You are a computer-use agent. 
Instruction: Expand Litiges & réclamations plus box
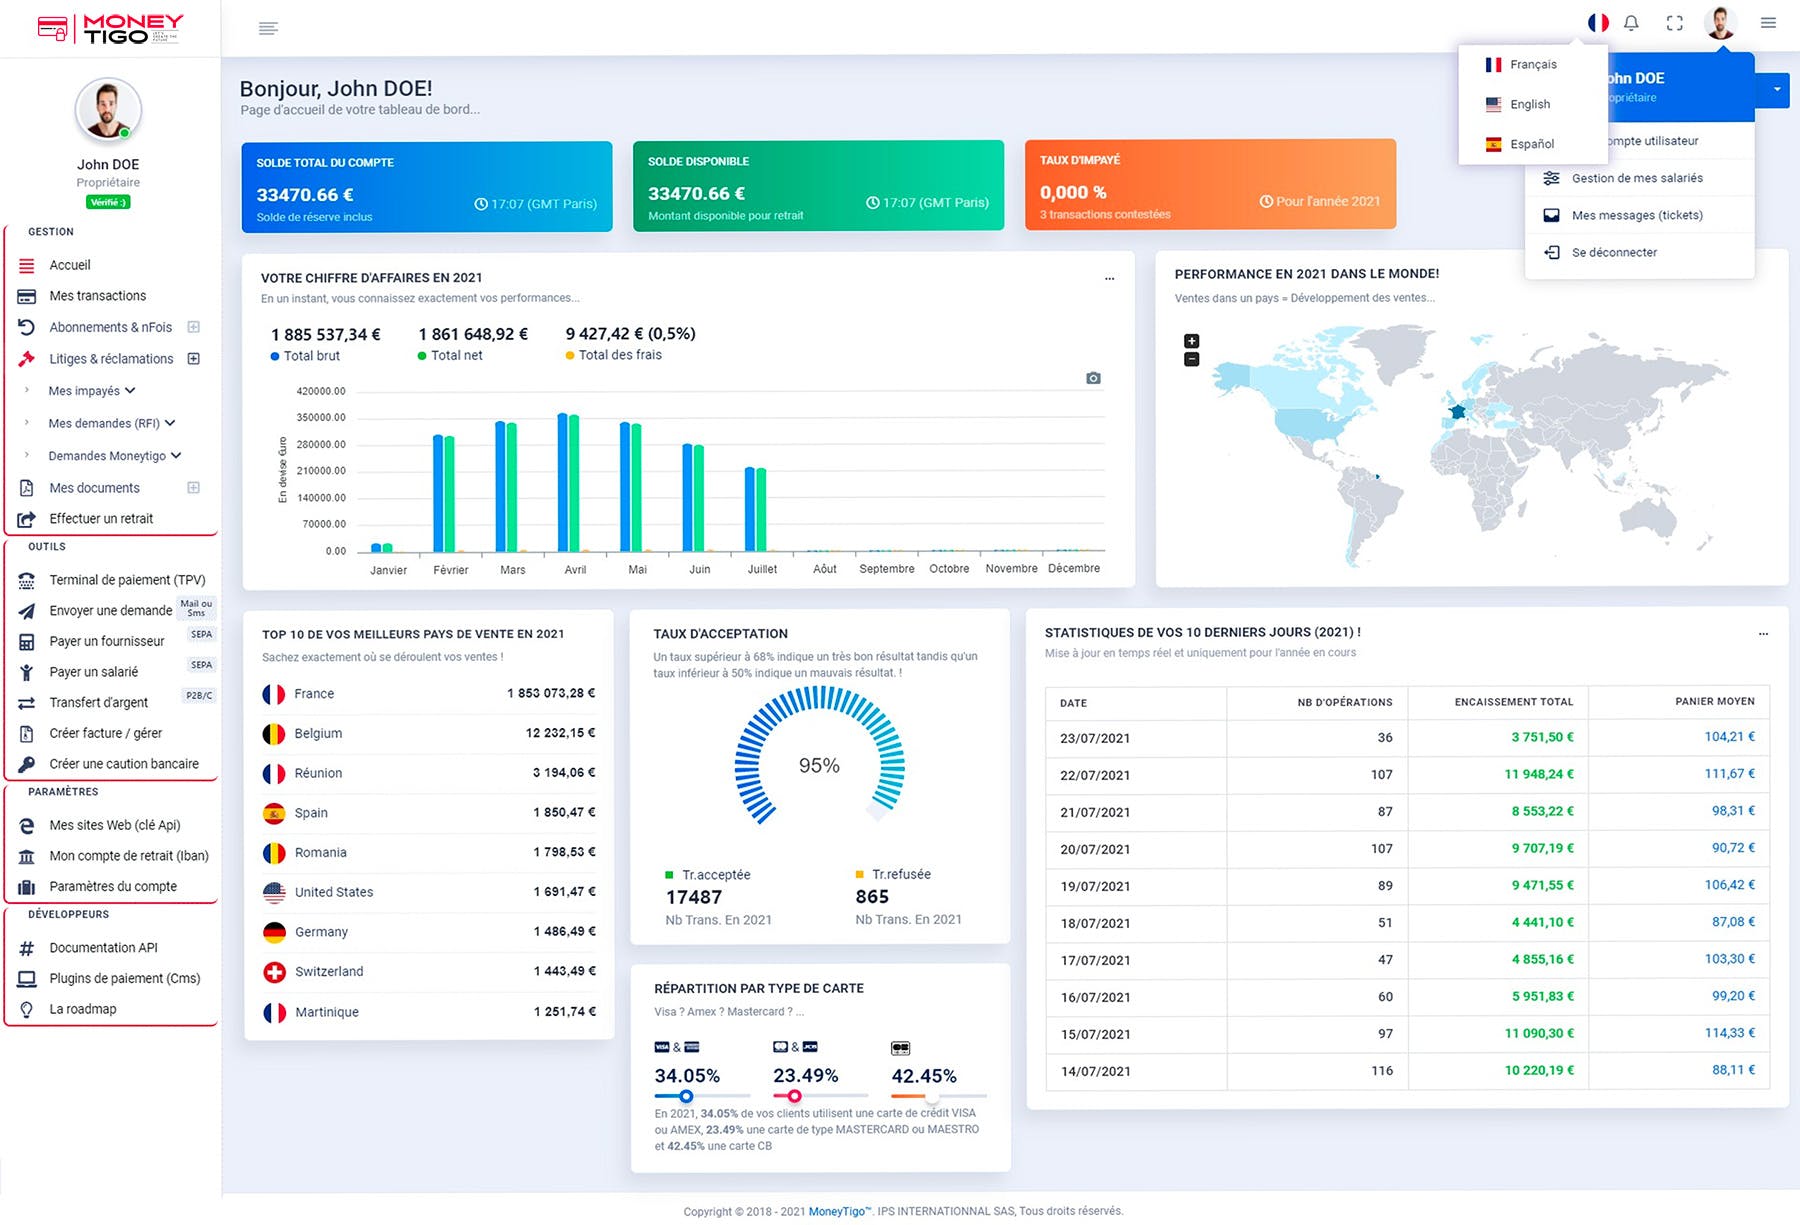[194, 359]
